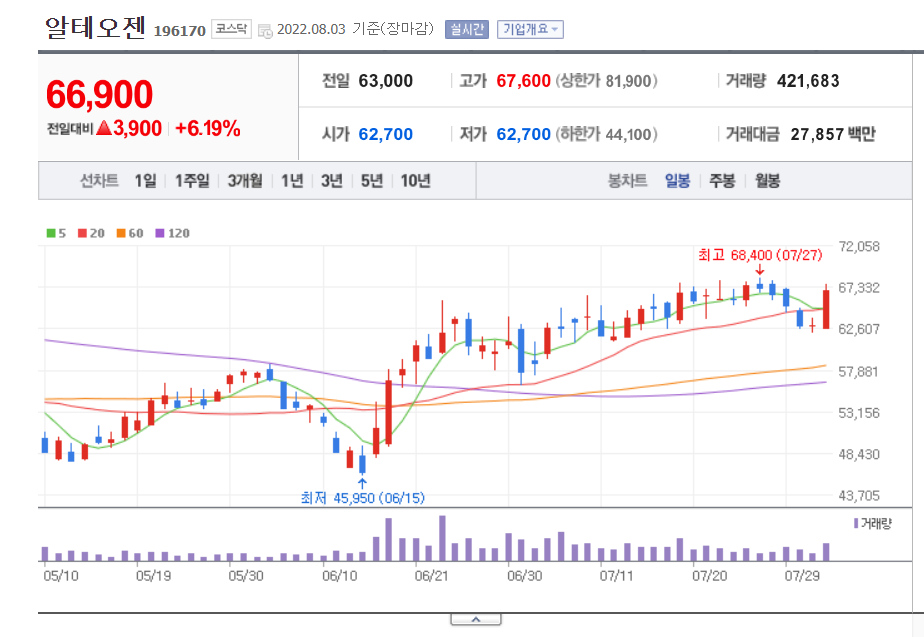Select the 1주일 line chart period

point(192,180)
